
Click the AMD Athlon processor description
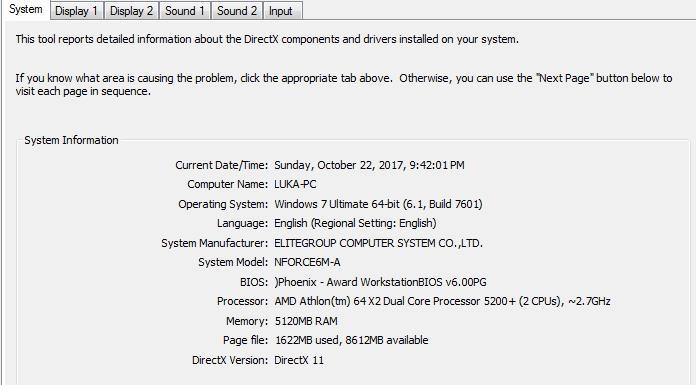click(442, 301)
